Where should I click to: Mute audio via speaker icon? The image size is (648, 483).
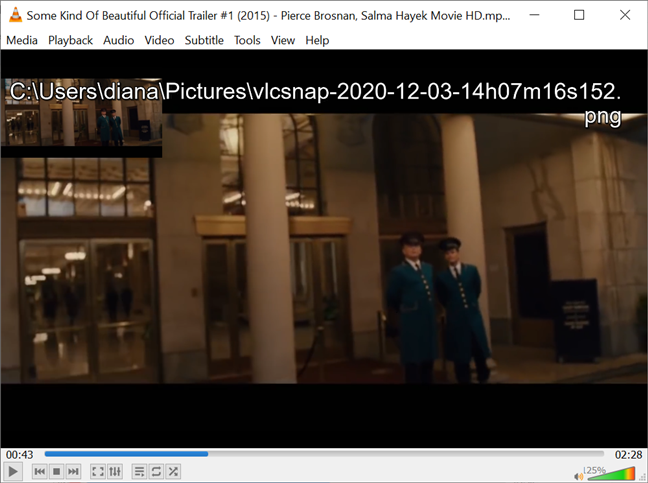(578, 476)
